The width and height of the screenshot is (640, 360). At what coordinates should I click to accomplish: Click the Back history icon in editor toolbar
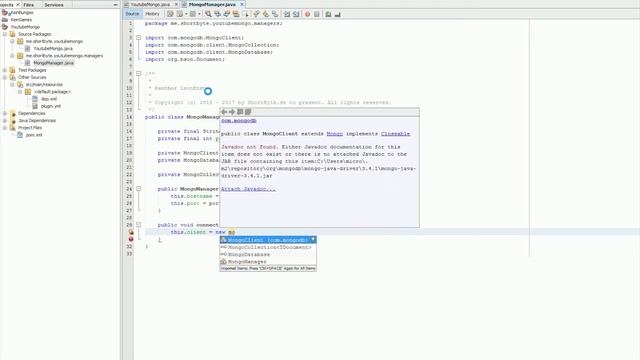click(180, 14)
